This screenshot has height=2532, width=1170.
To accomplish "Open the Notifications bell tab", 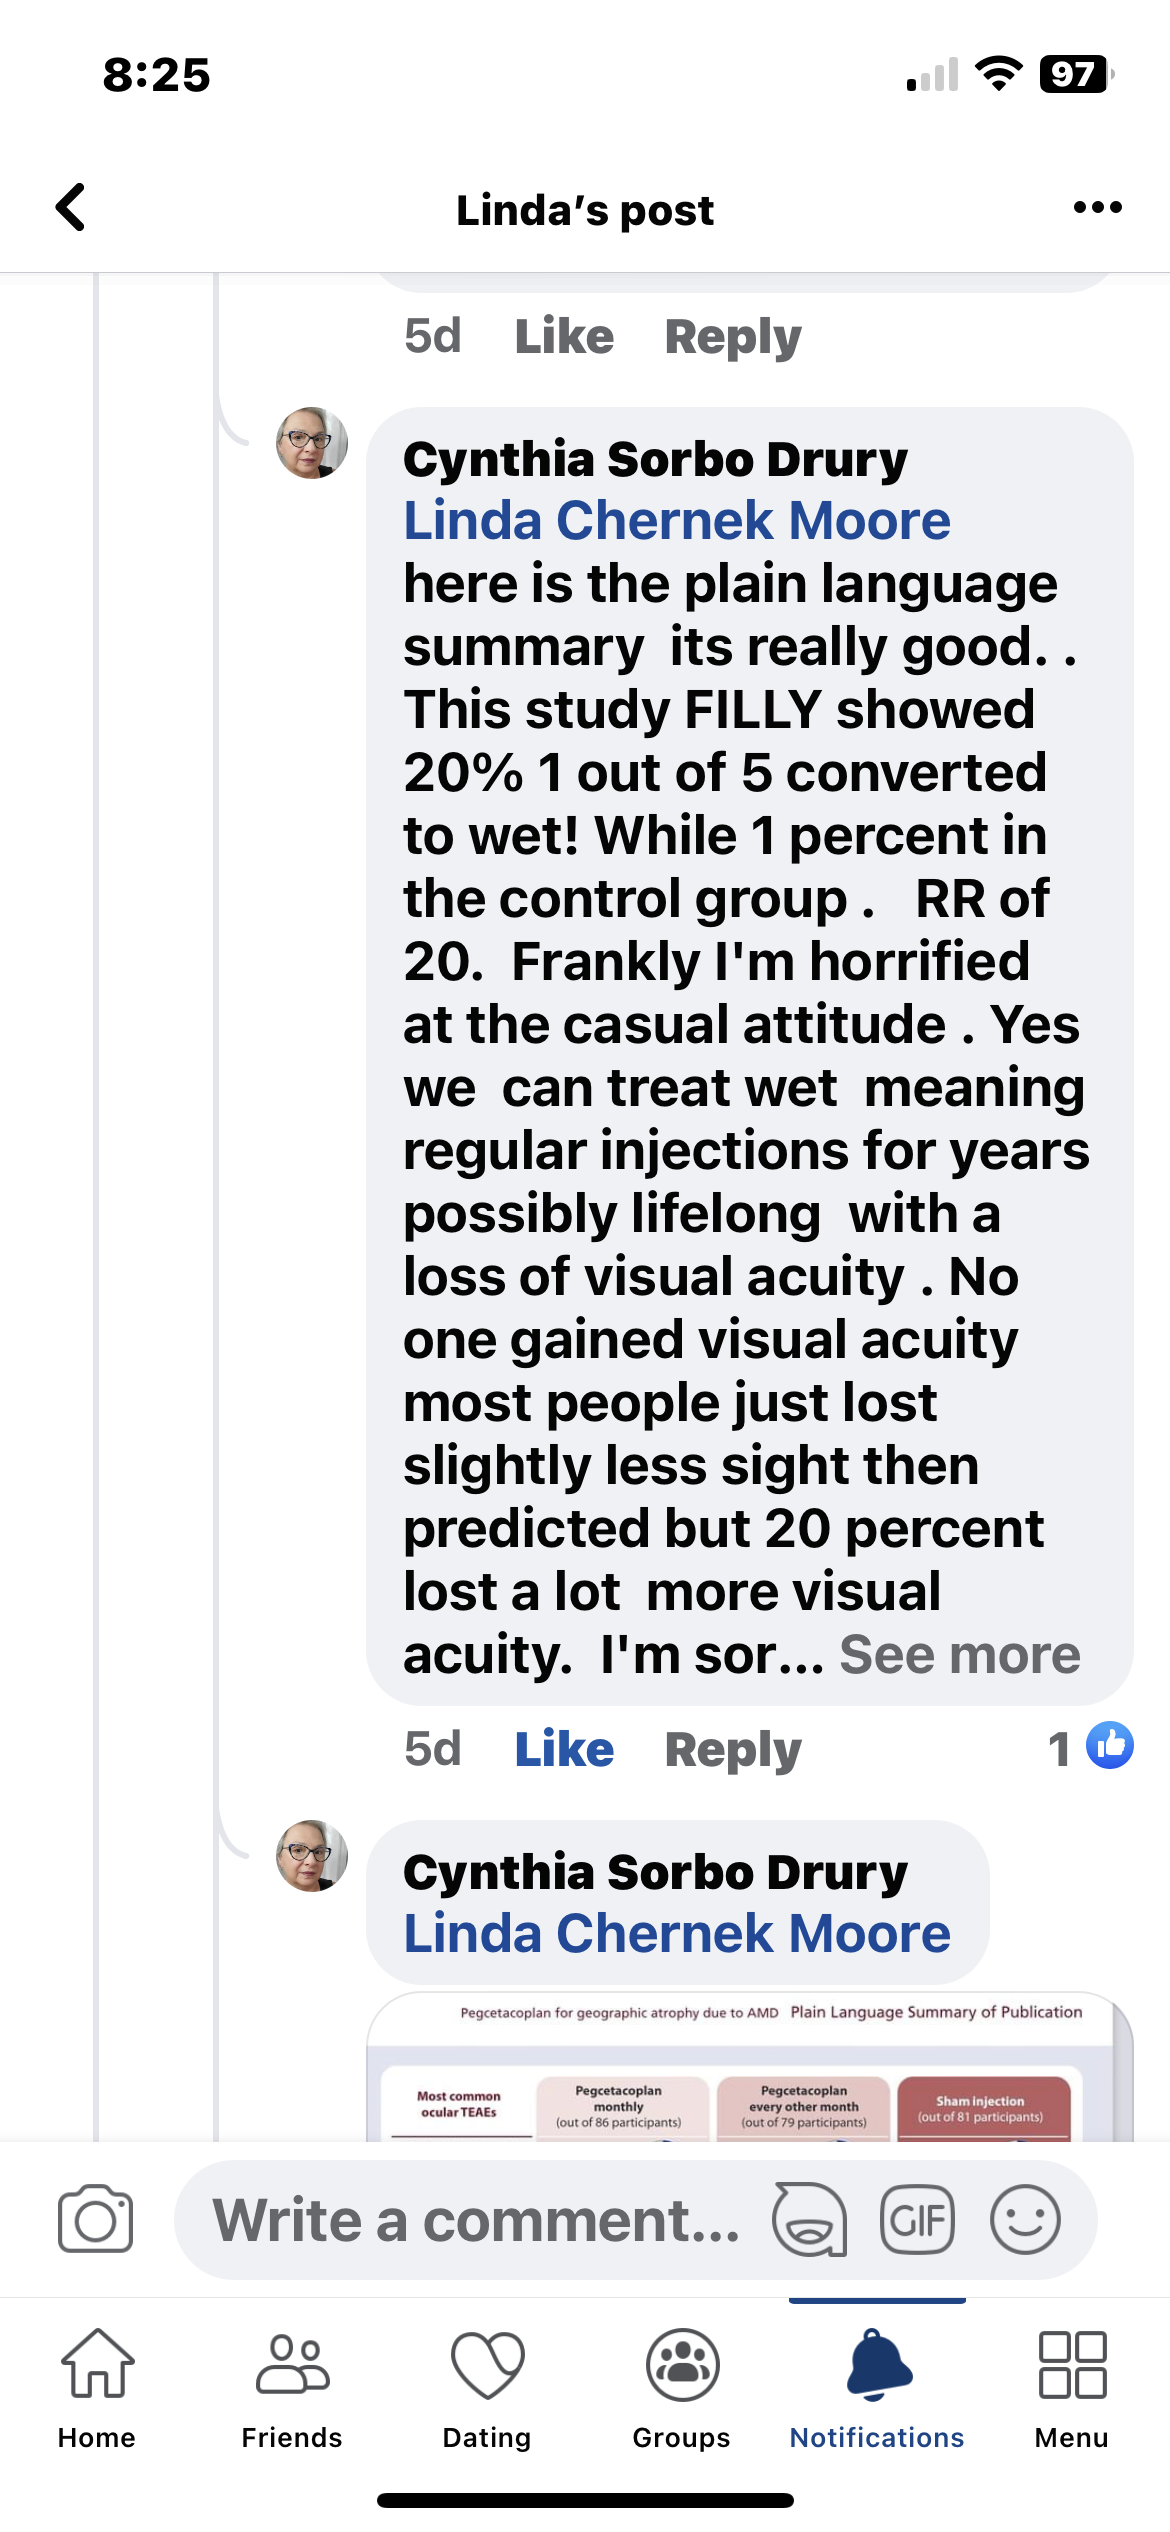I will coord(877,2385).
